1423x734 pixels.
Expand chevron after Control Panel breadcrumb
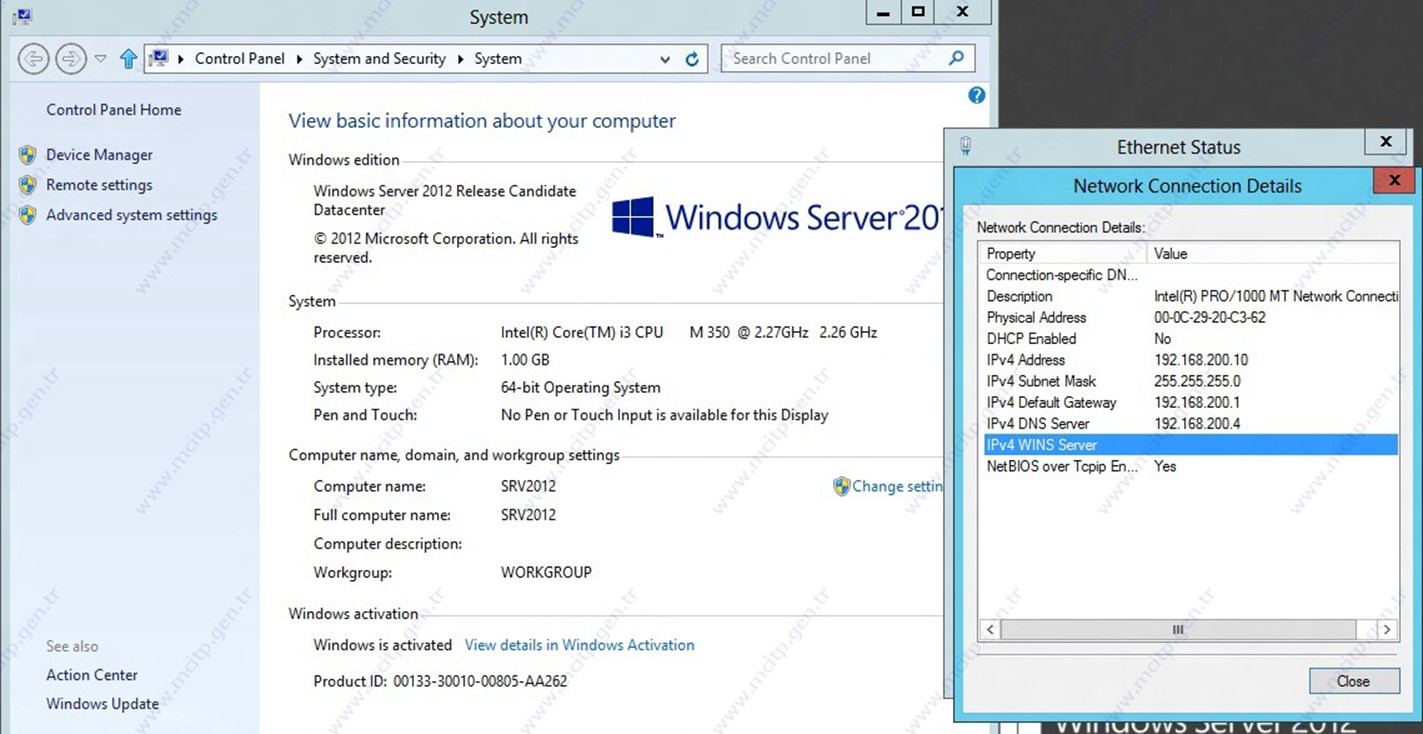pos(299,59)
